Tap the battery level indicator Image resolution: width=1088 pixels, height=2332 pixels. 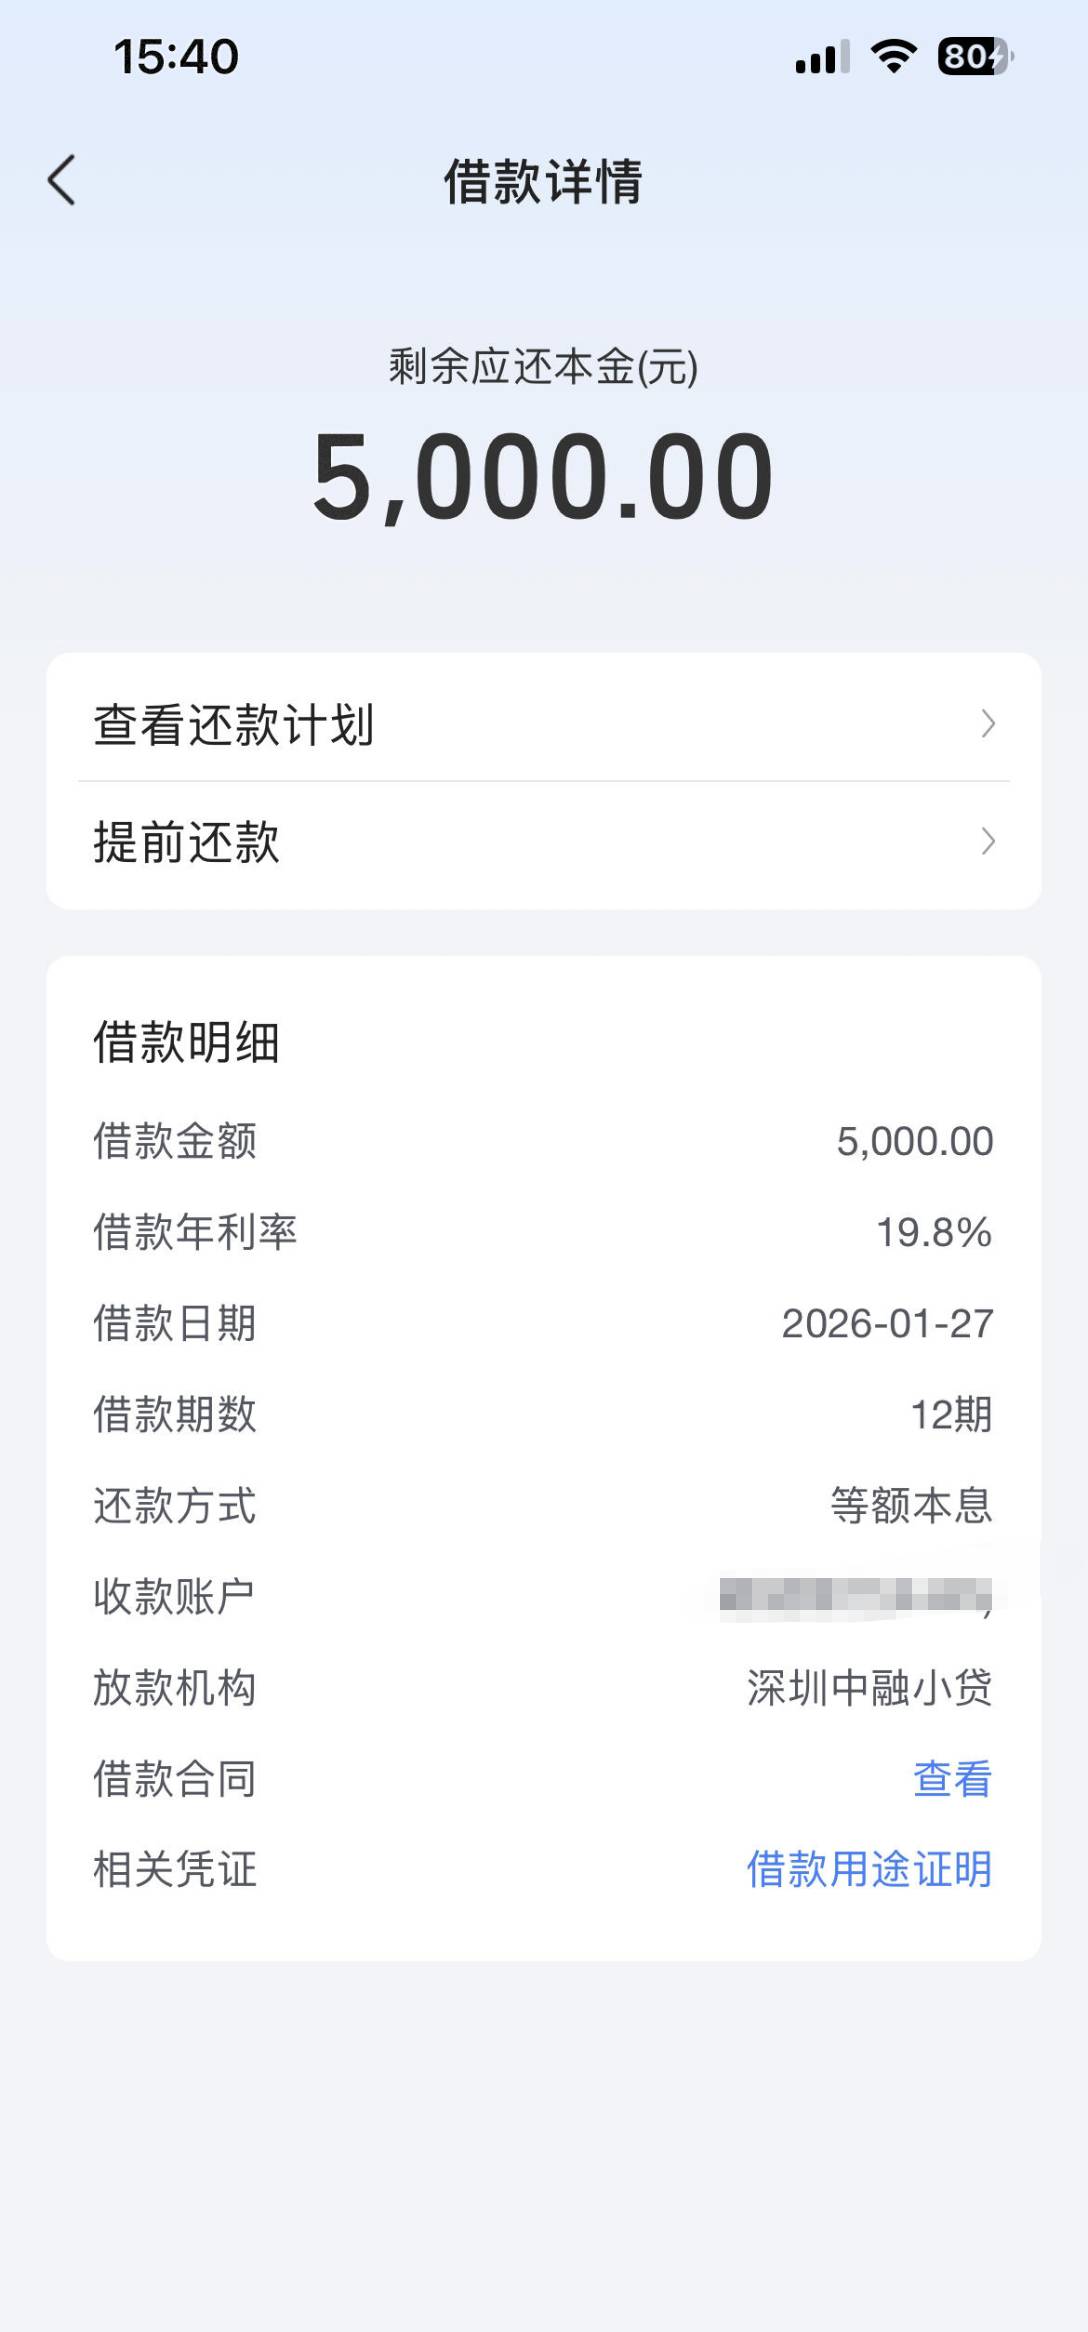[975, 57]
